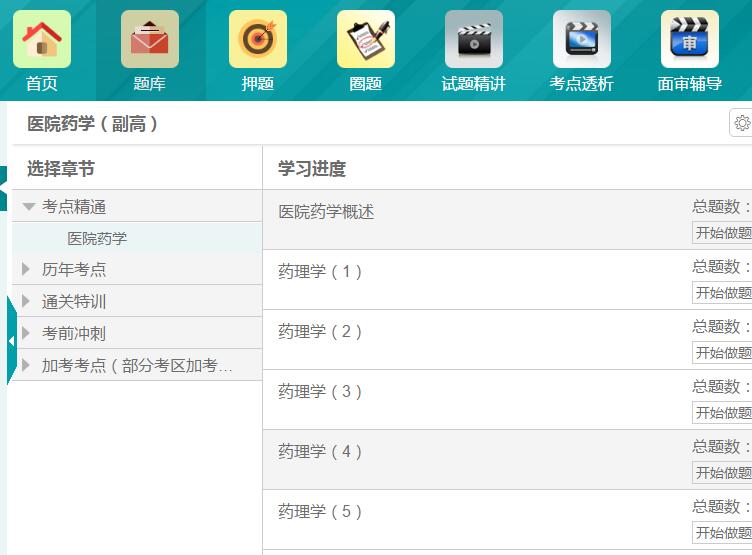Open the 药理学（5） chapter row

(320, 512)
